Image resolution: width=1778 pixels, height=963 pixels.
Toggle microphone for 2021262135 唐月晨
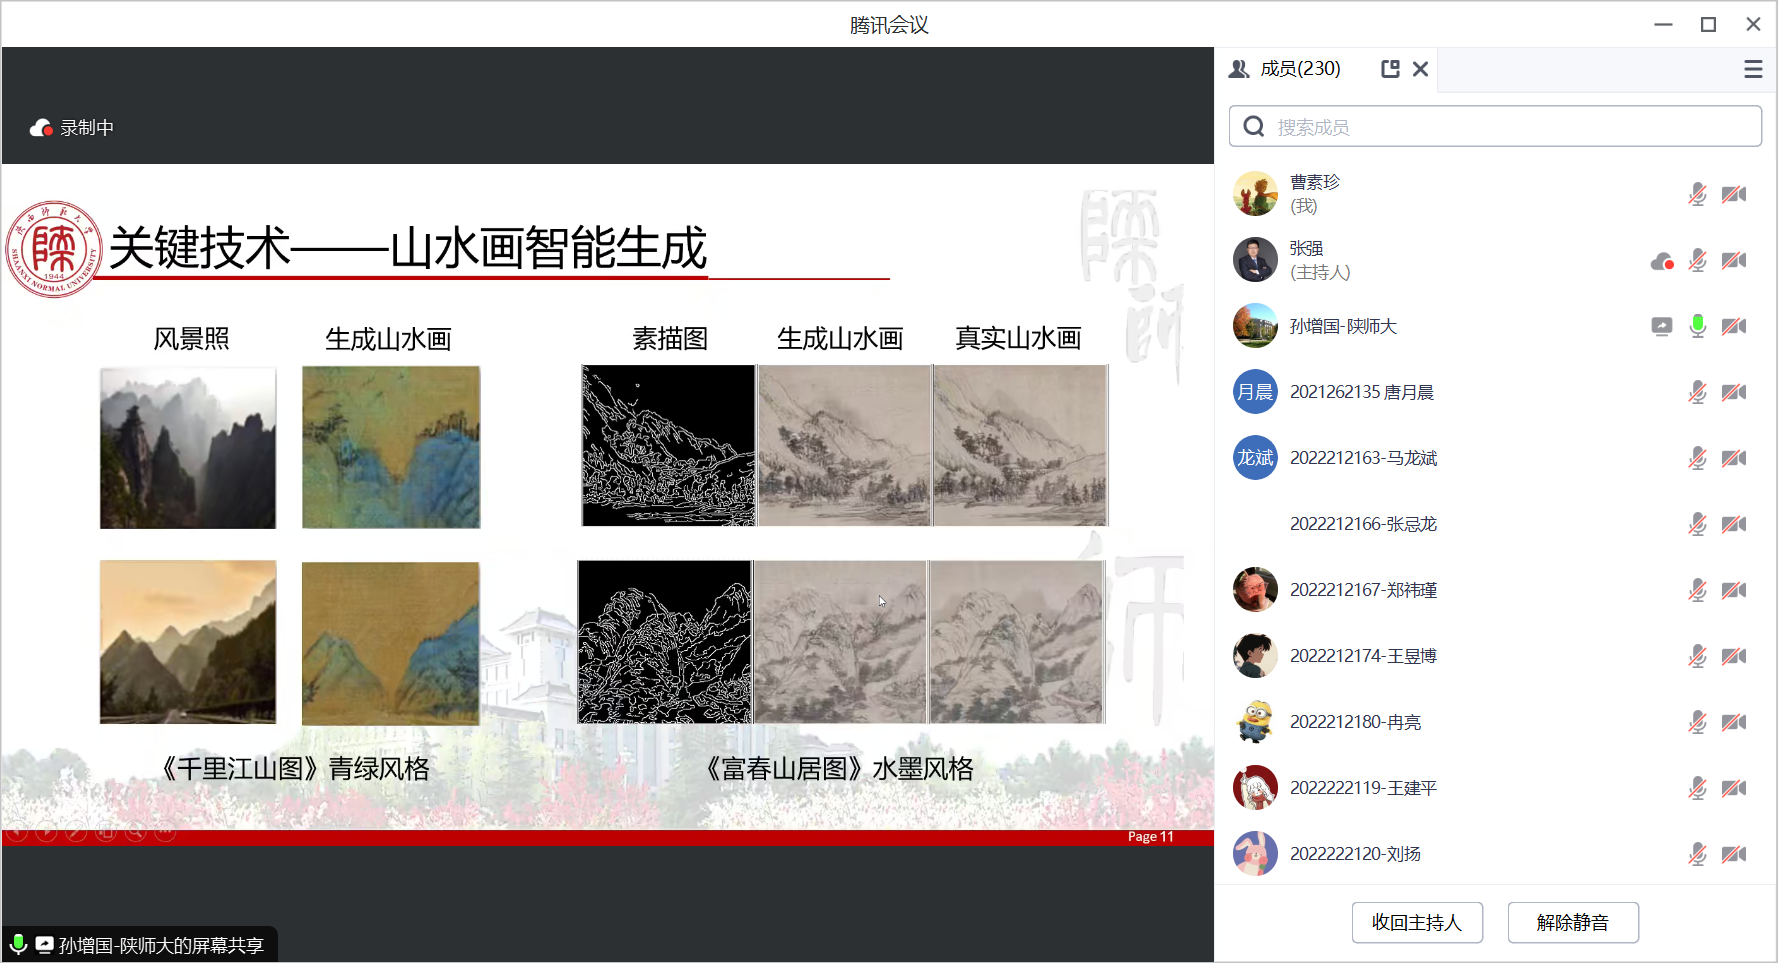(1697, 392)
